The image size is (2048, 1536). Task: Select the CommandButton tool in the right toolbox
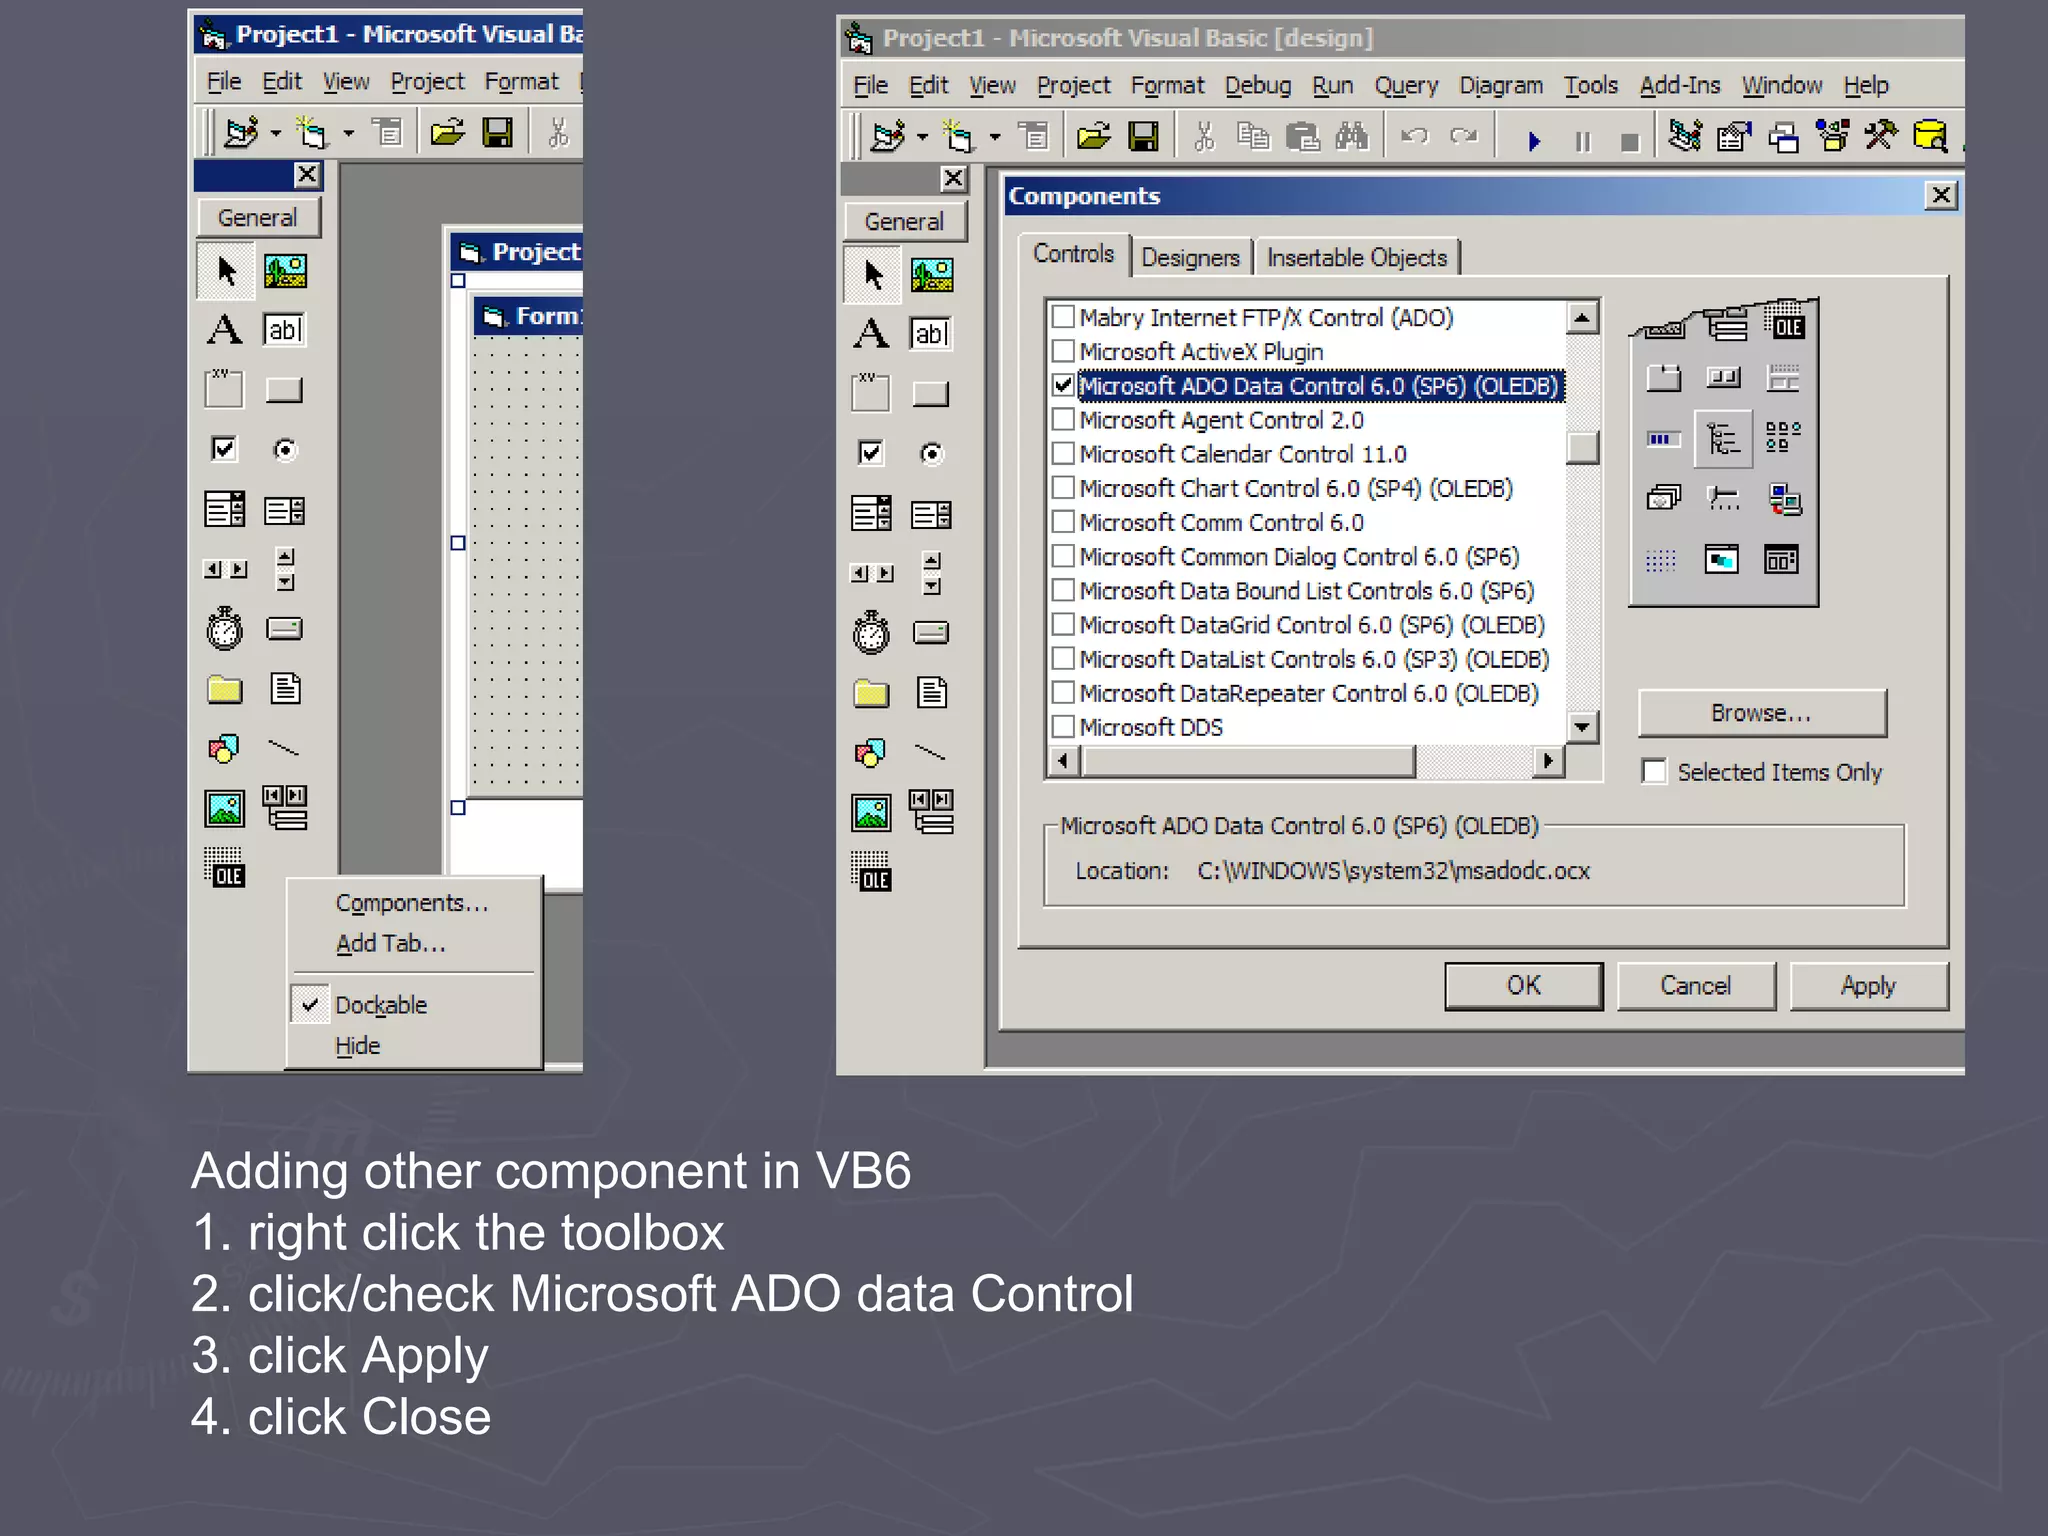(931, 393)
